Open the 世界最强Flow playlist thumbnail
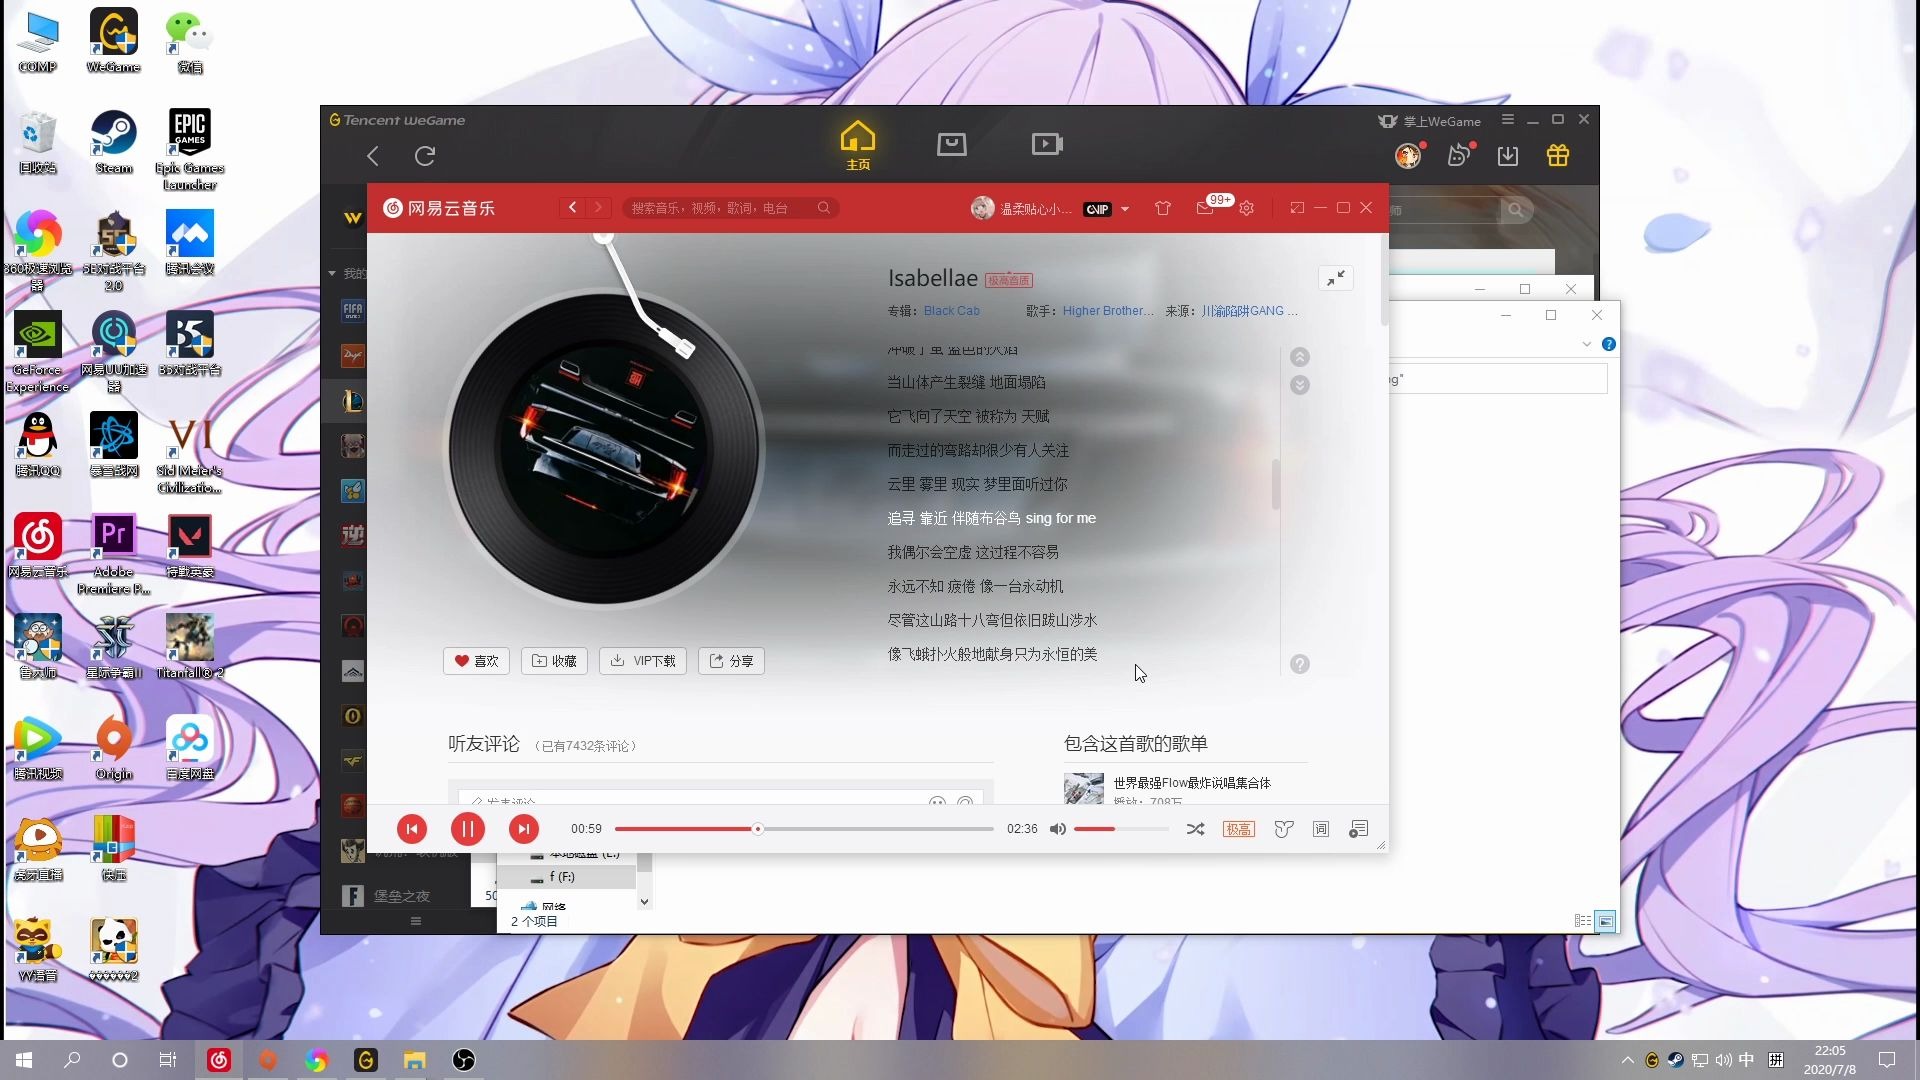Image resolution: width=1920 pixels, height=1080 pixels. click(1083, 788)
